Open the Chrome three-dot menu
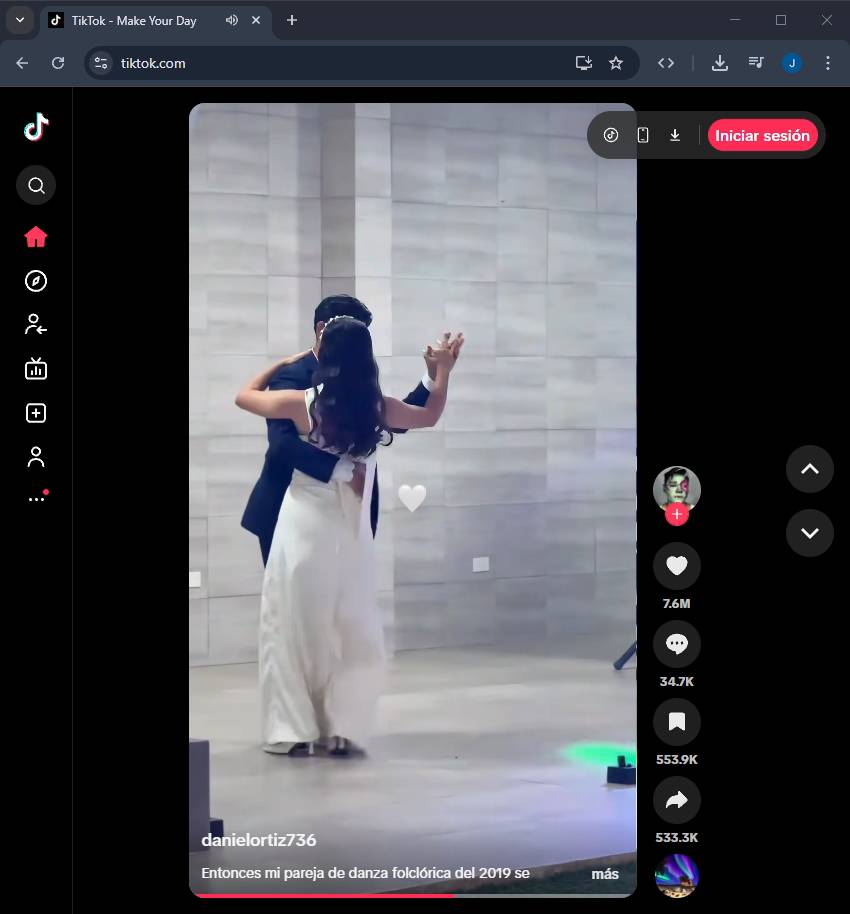The width and height of the screenshot is (850, 914). (x=827, y=63)
